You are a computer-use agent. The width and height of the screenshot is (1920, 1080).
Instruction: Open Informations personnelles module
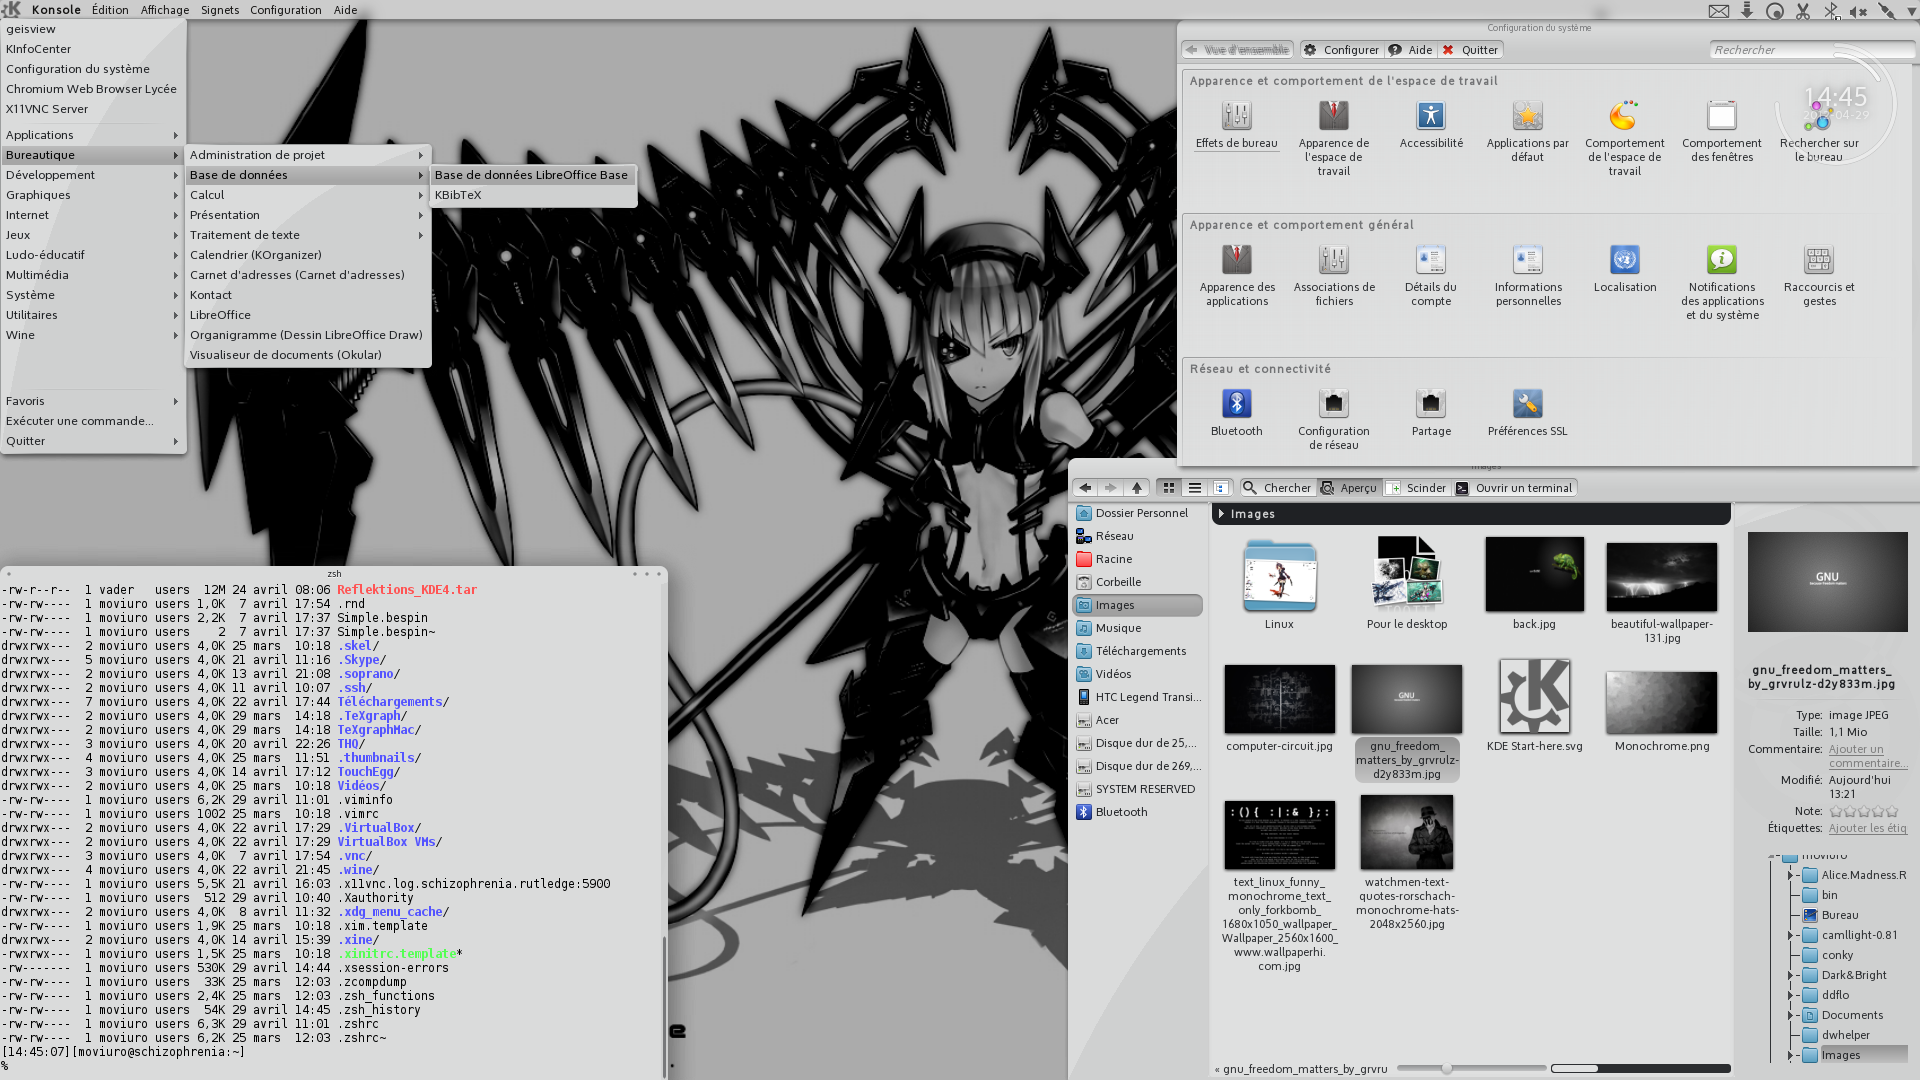coord(1528,275)
